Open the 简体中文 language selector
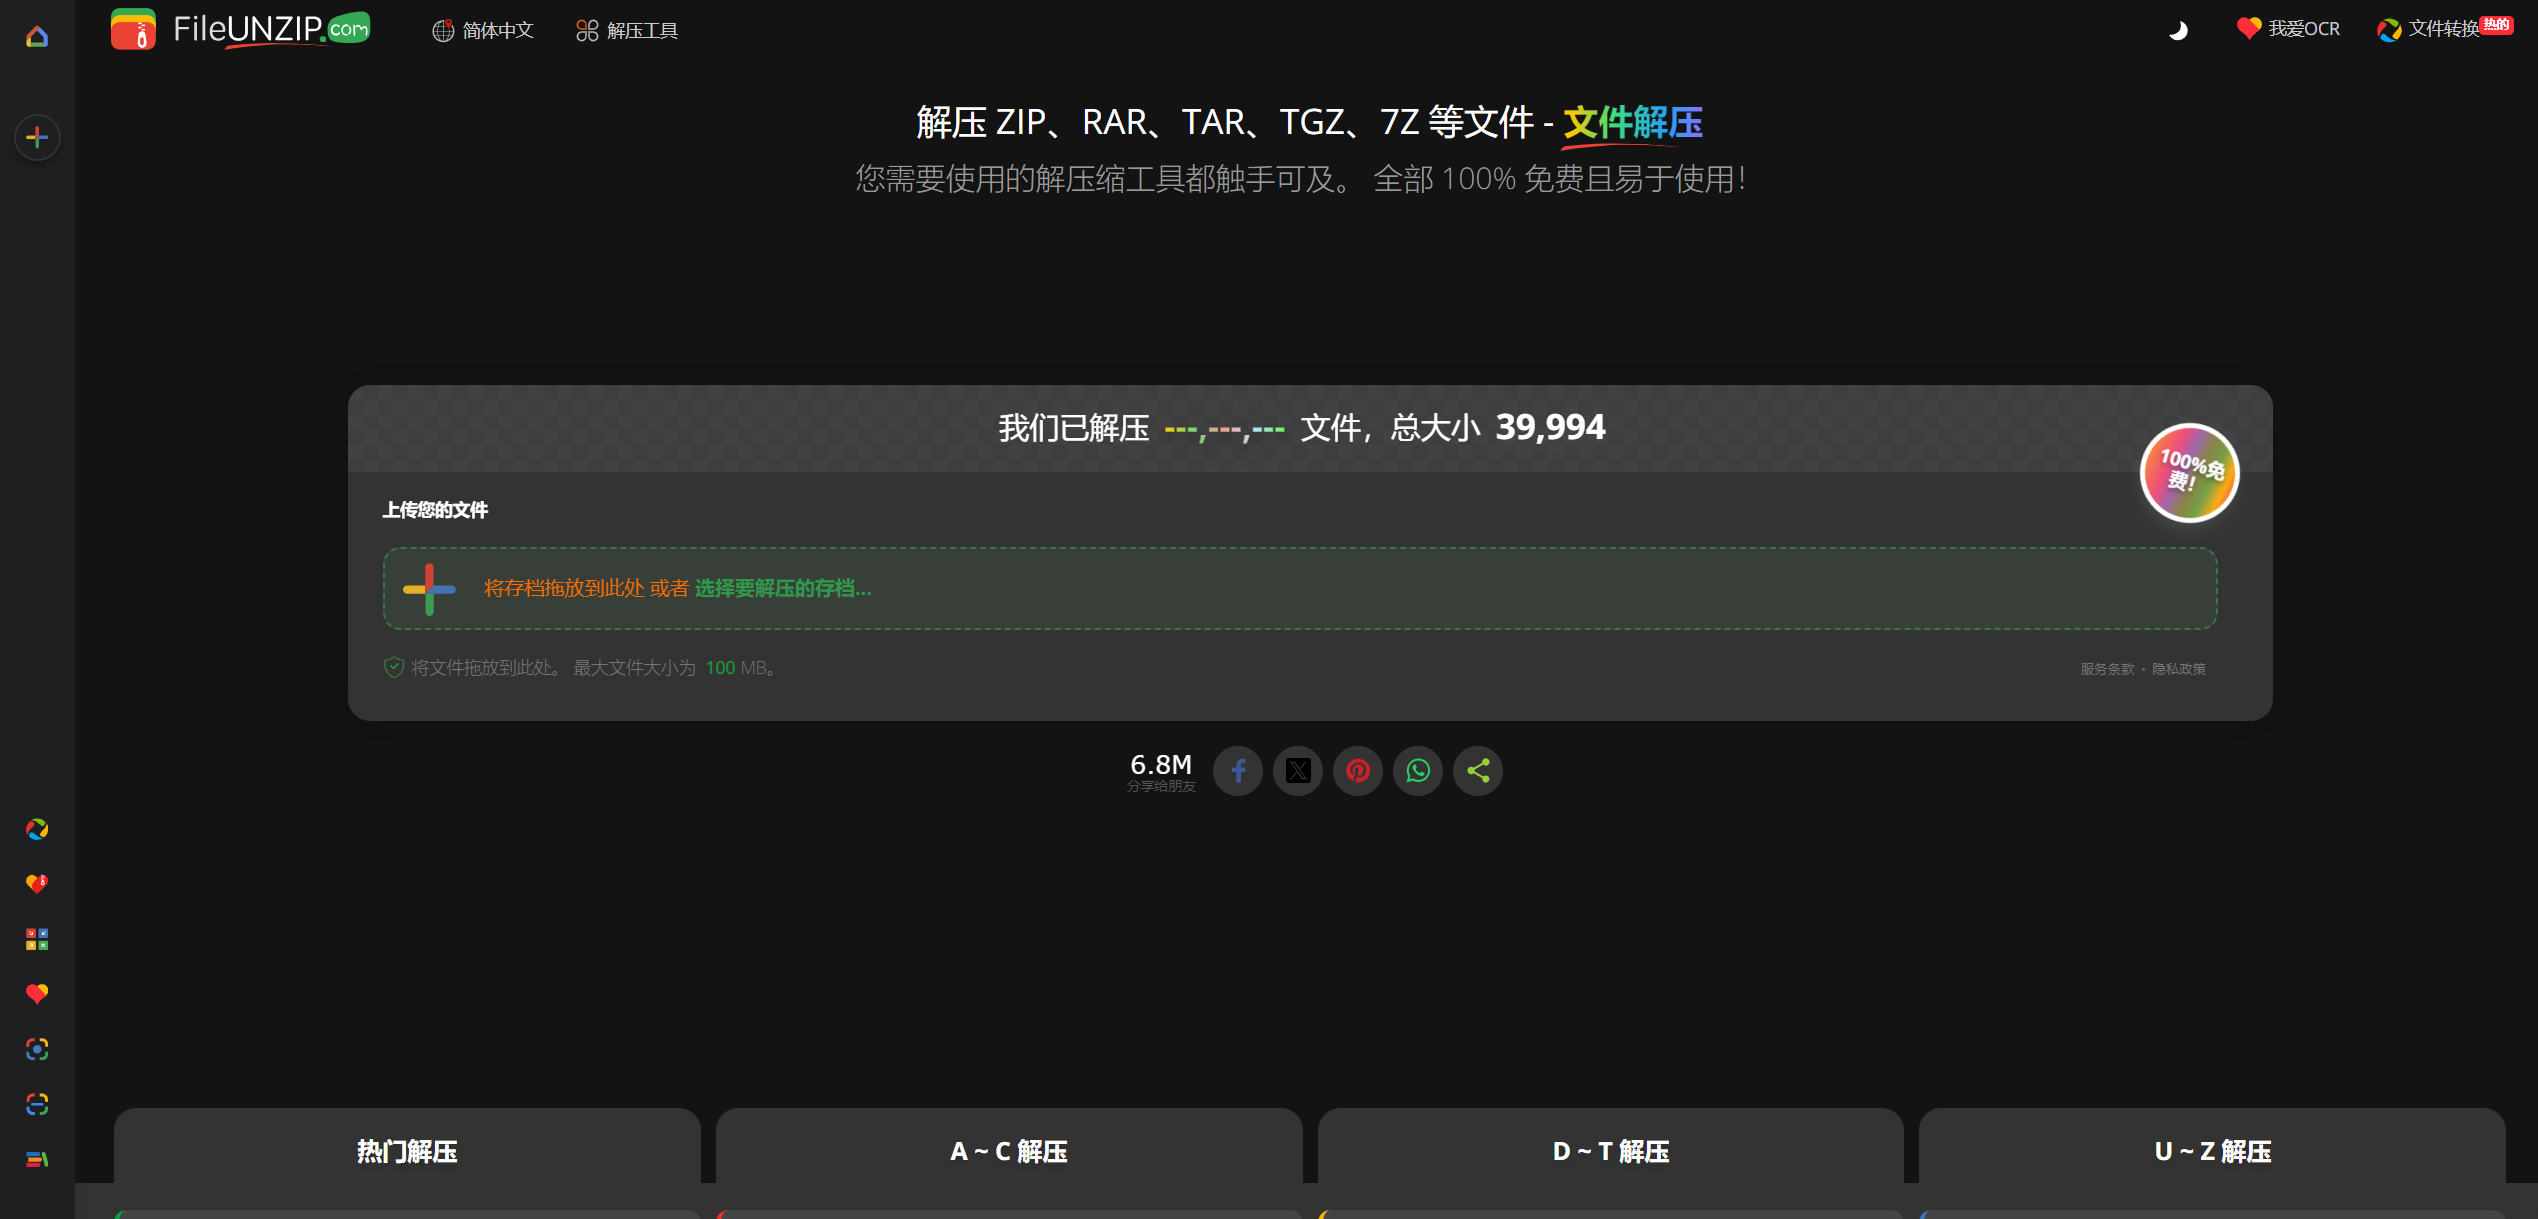 pos(483,31)
